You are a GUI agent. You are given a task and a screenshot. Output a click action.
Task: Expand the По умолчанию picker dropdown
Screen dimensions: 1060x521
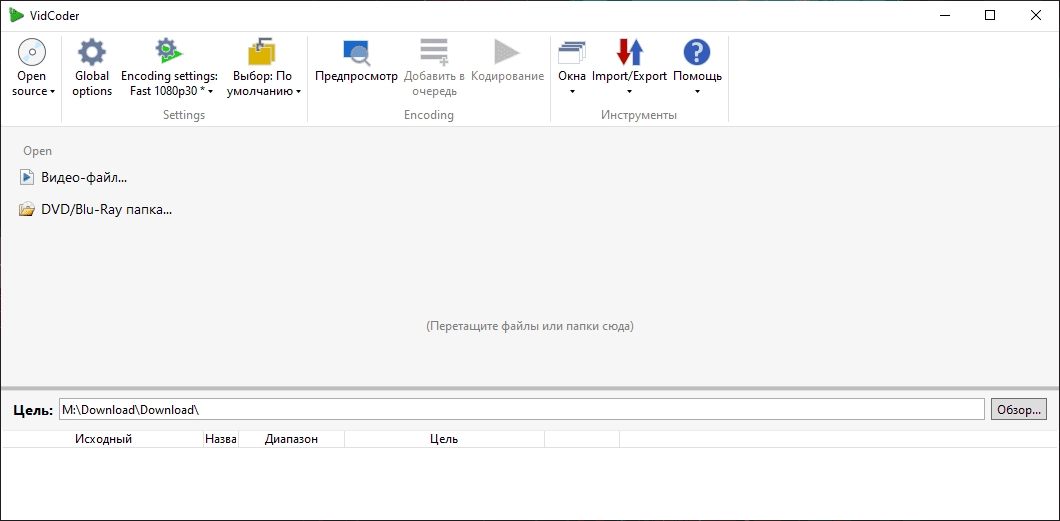pyautogui.click(x=298, y=92)
